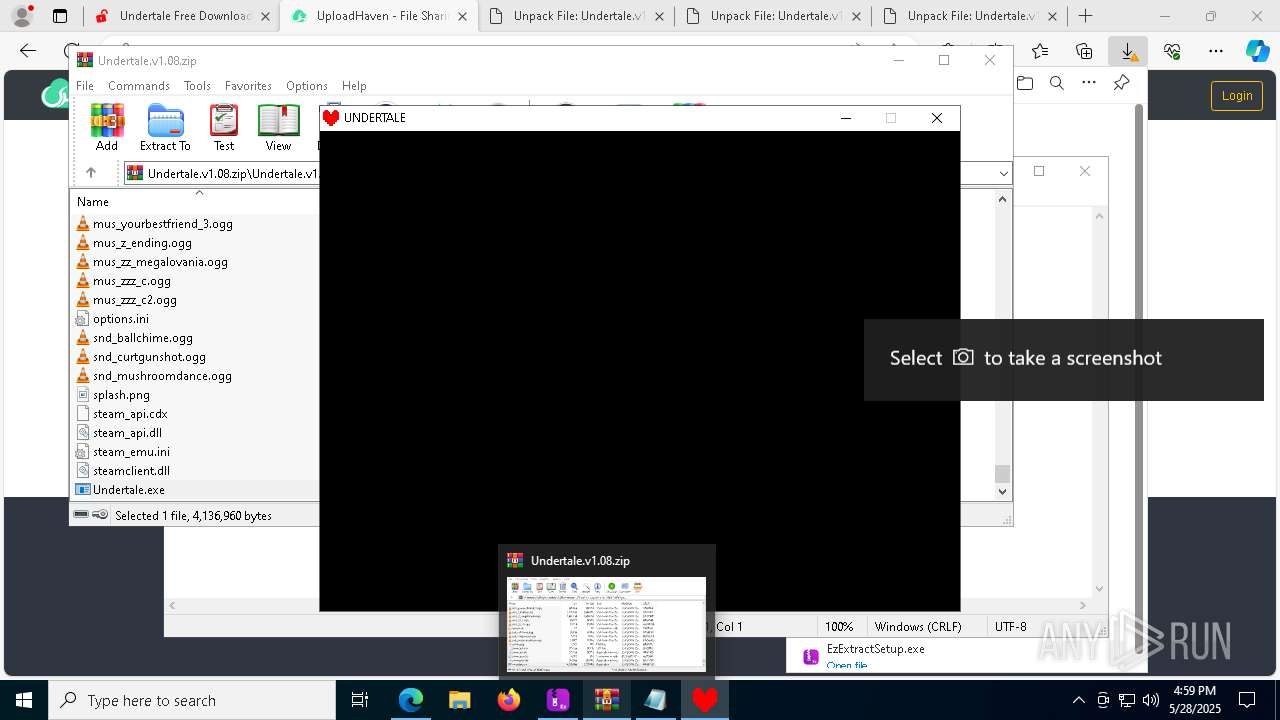Viewport: 1280px width, 720px height.
Task: Open browser favorites star icon
Action: click(1040, 51)
